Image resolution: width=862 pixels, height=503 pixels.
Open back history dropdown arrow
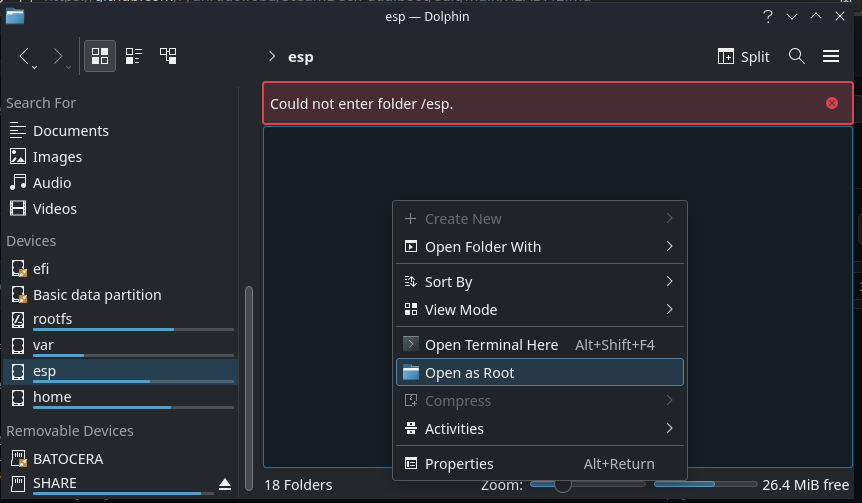point(34,67)
